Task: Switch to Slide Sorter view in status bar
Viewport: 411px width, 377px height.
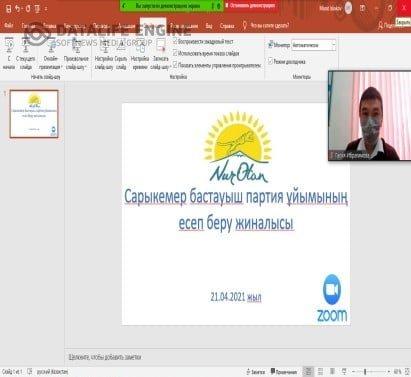Action: [x=320, y=371]
